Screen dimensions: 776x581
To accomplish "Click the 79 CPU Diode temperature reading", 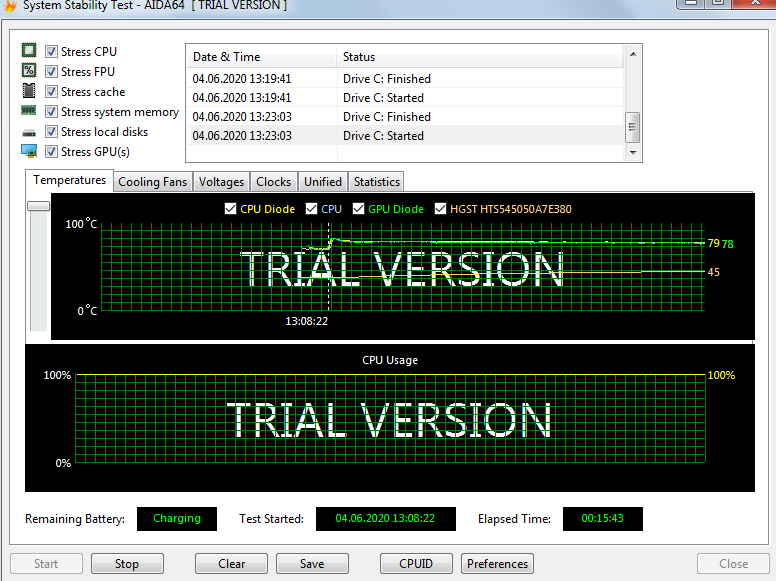I will pos(714,243).
